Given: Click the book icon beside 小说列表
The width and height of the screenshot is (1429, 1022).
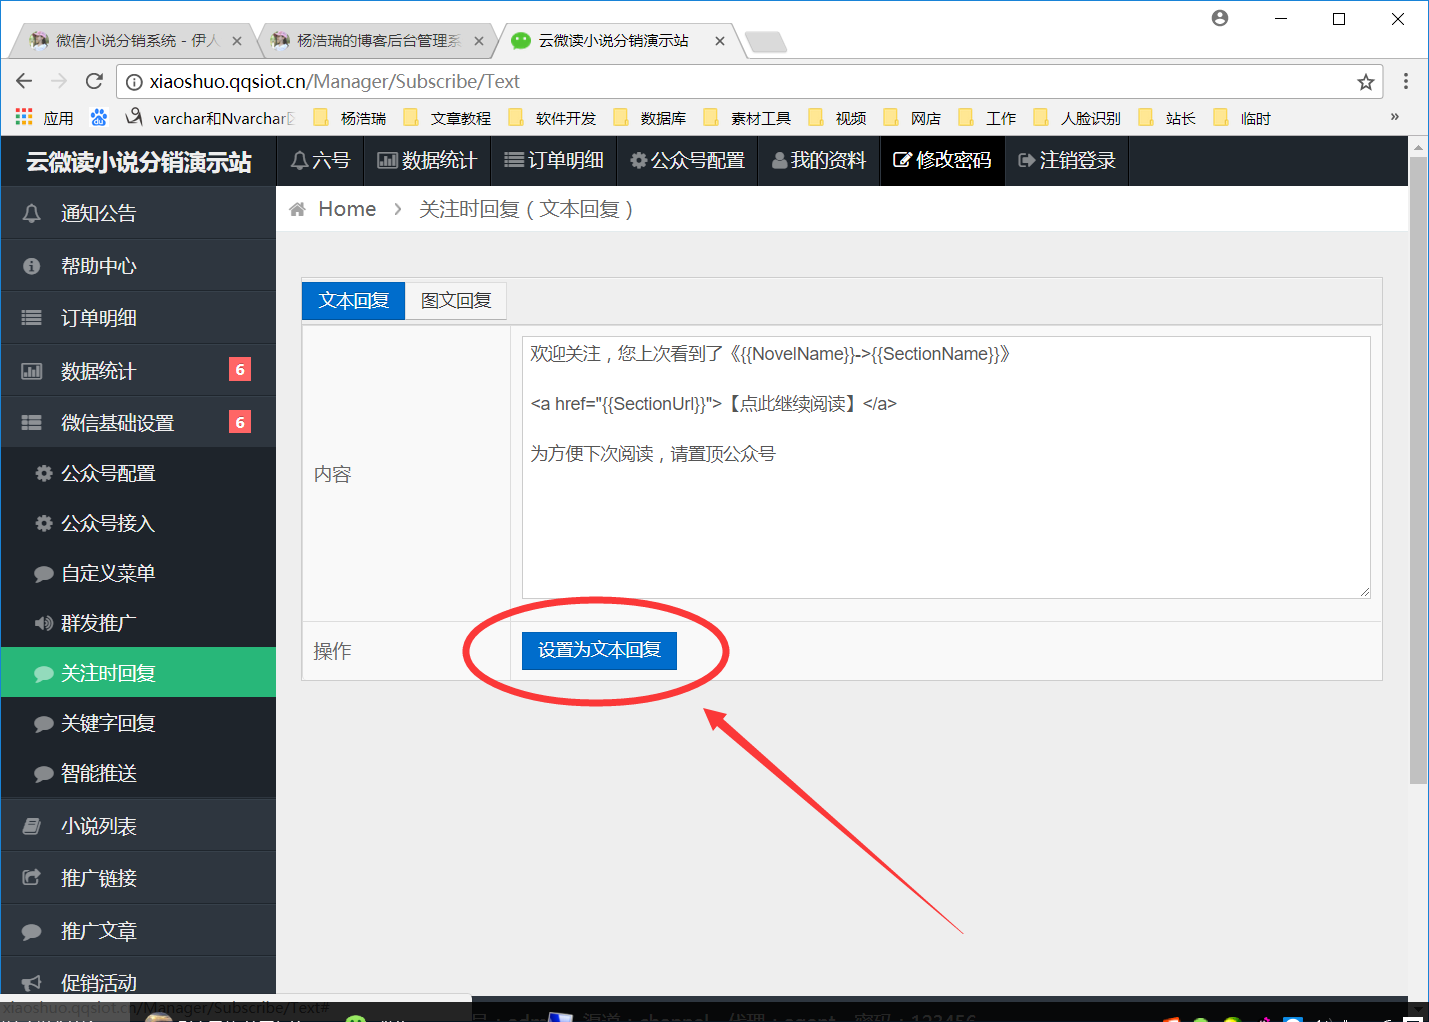Looking at the screenshot, I should pos(32,826).
